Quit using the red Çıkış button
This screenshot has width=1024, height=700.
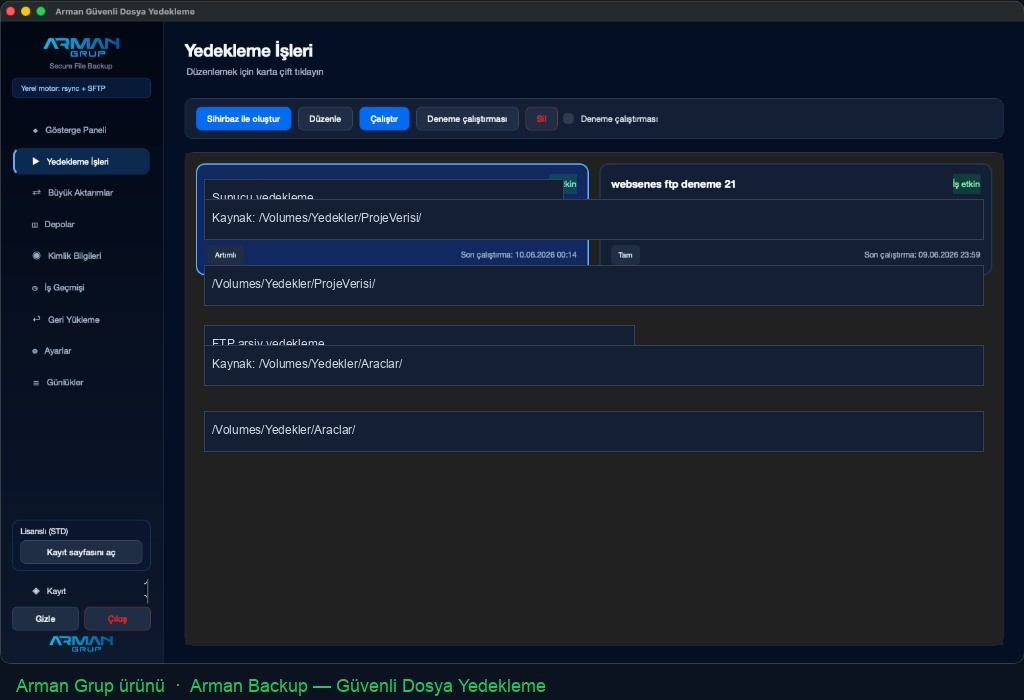click(118, 619)
